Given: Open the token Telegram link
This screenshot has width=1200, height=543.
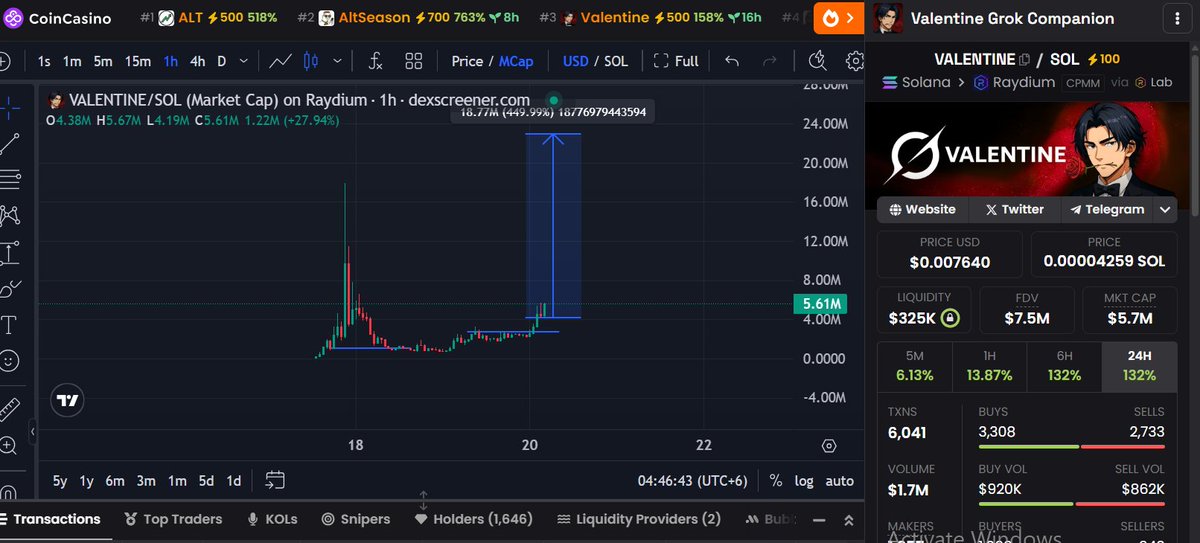Looking at the screenshot, I should [x=1107, y=210].
